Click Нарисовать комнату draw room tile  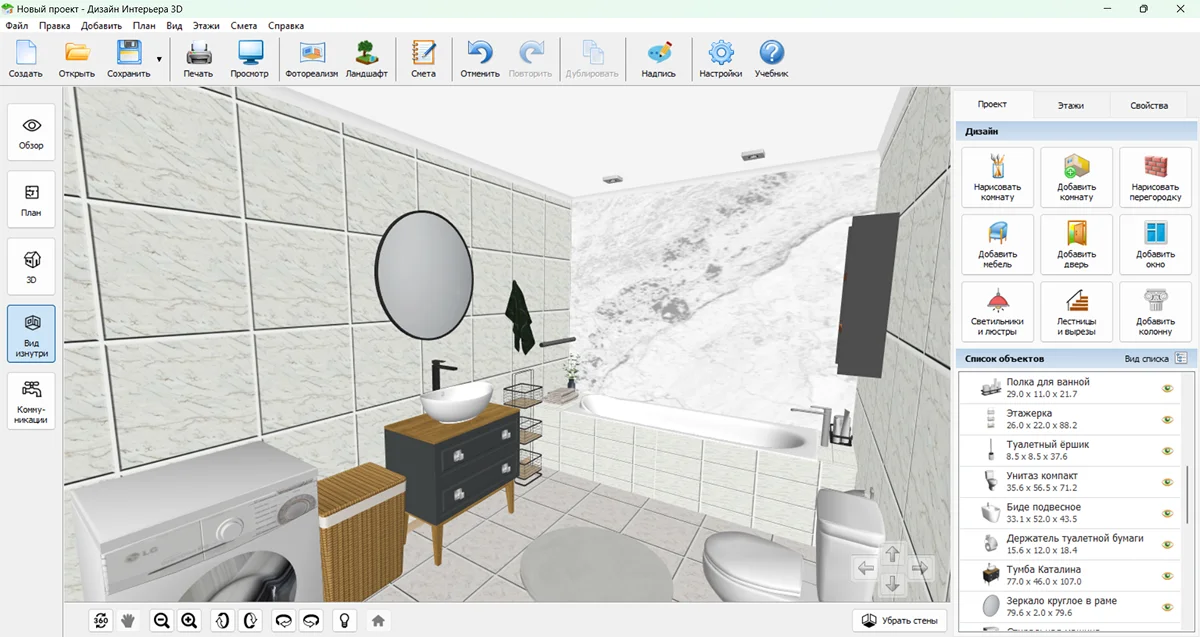coord(997,177)
